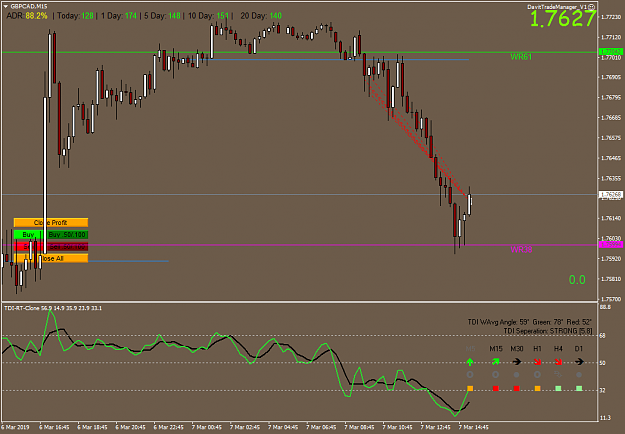625x434 pixels.
Task: Click the TDI-RT-Clone indicator label
Action: tap(53, 308)
